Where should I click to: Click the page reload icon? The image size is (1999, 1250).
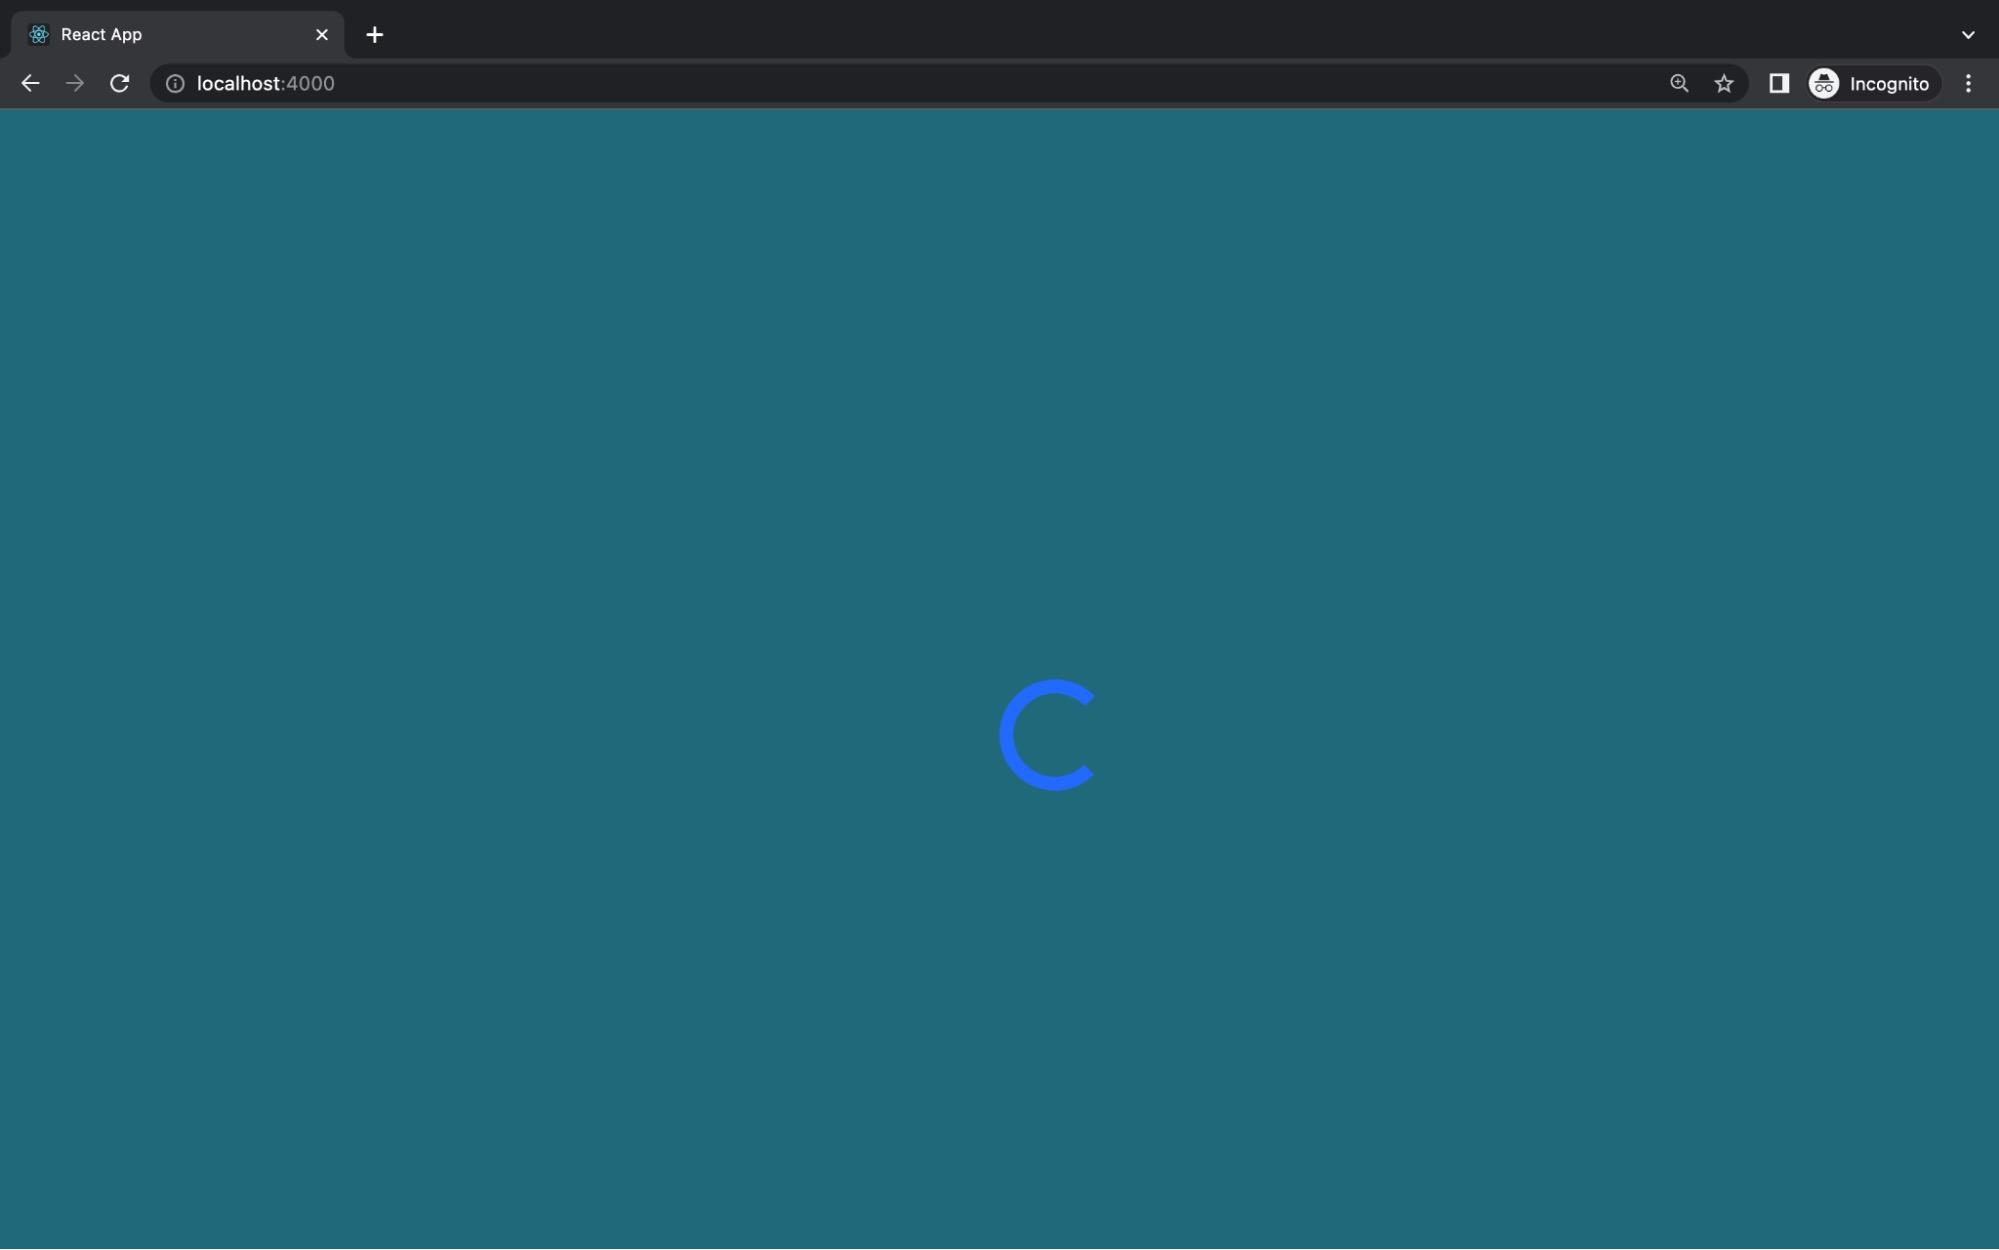pos(120,82)
